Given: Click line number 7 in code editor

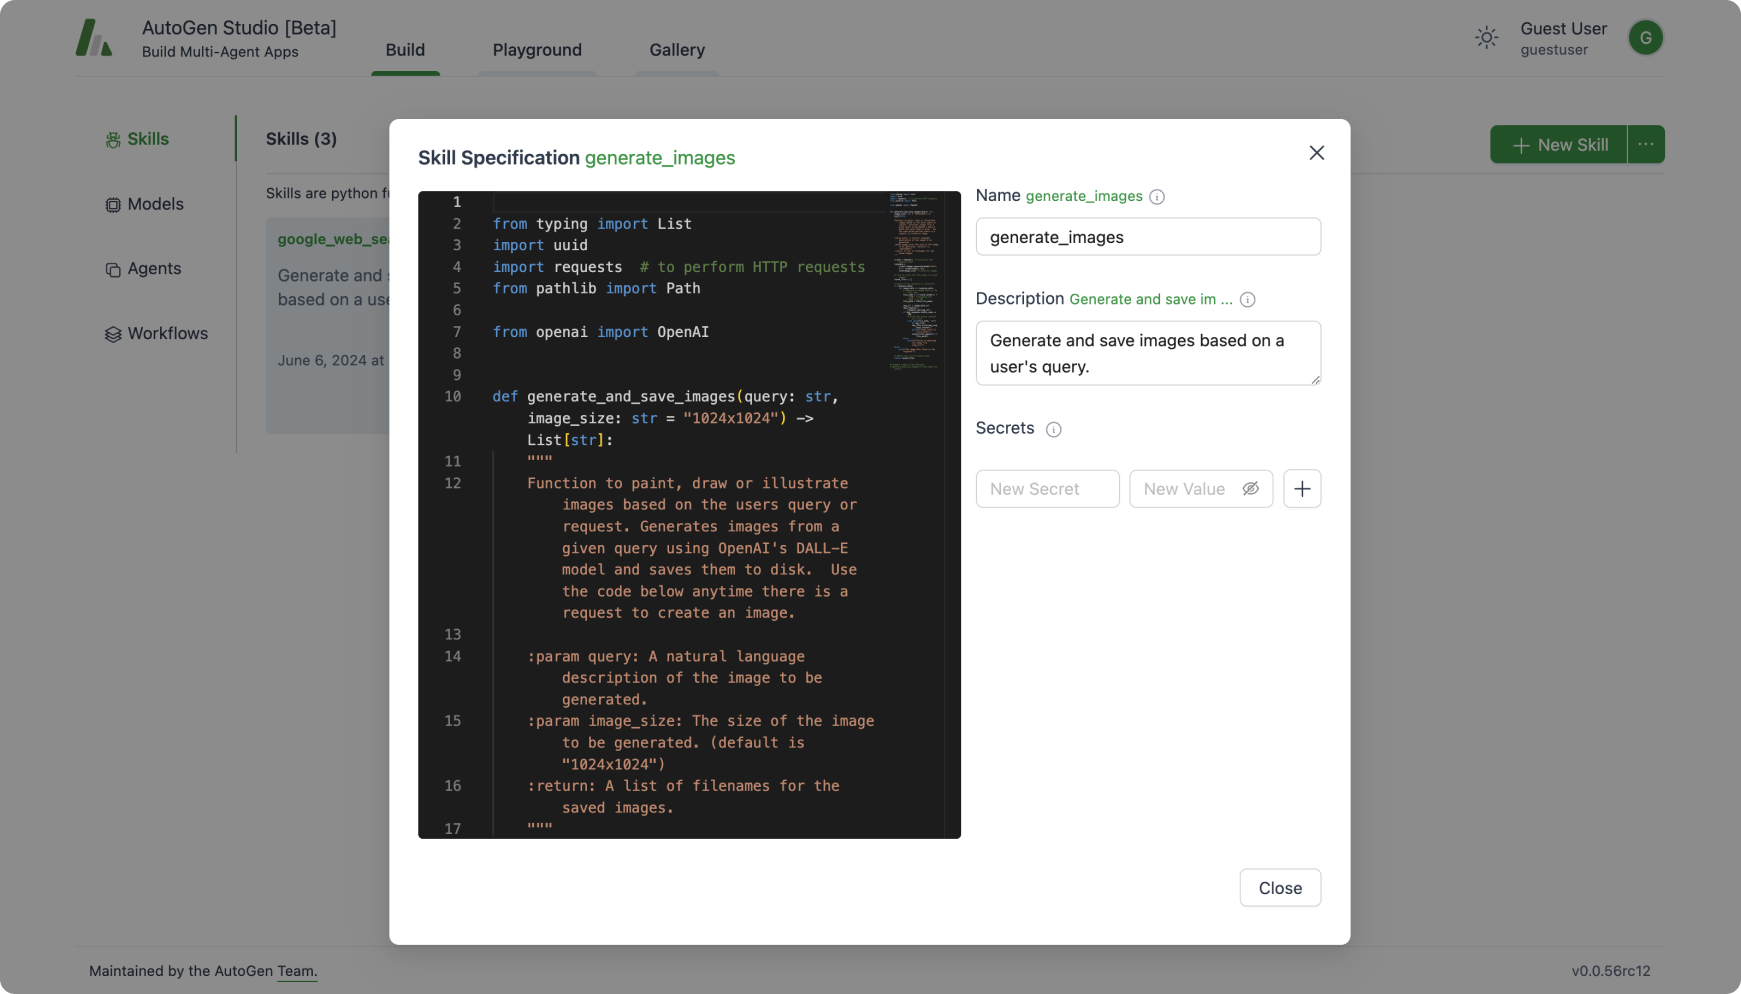Looking at the screenshot, I should [456, 332].
